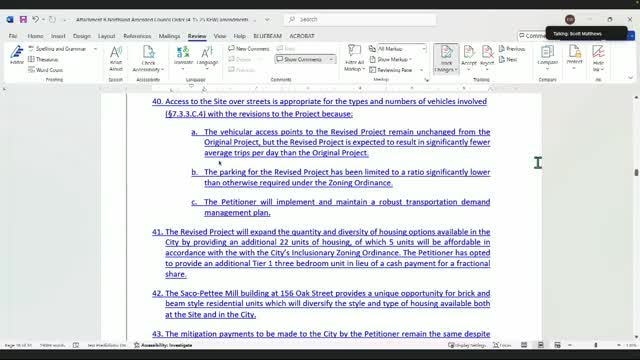This screenshot has width=640, height=360.
Task: Start Read Aloud speech
Action: (x=116, y=58)
